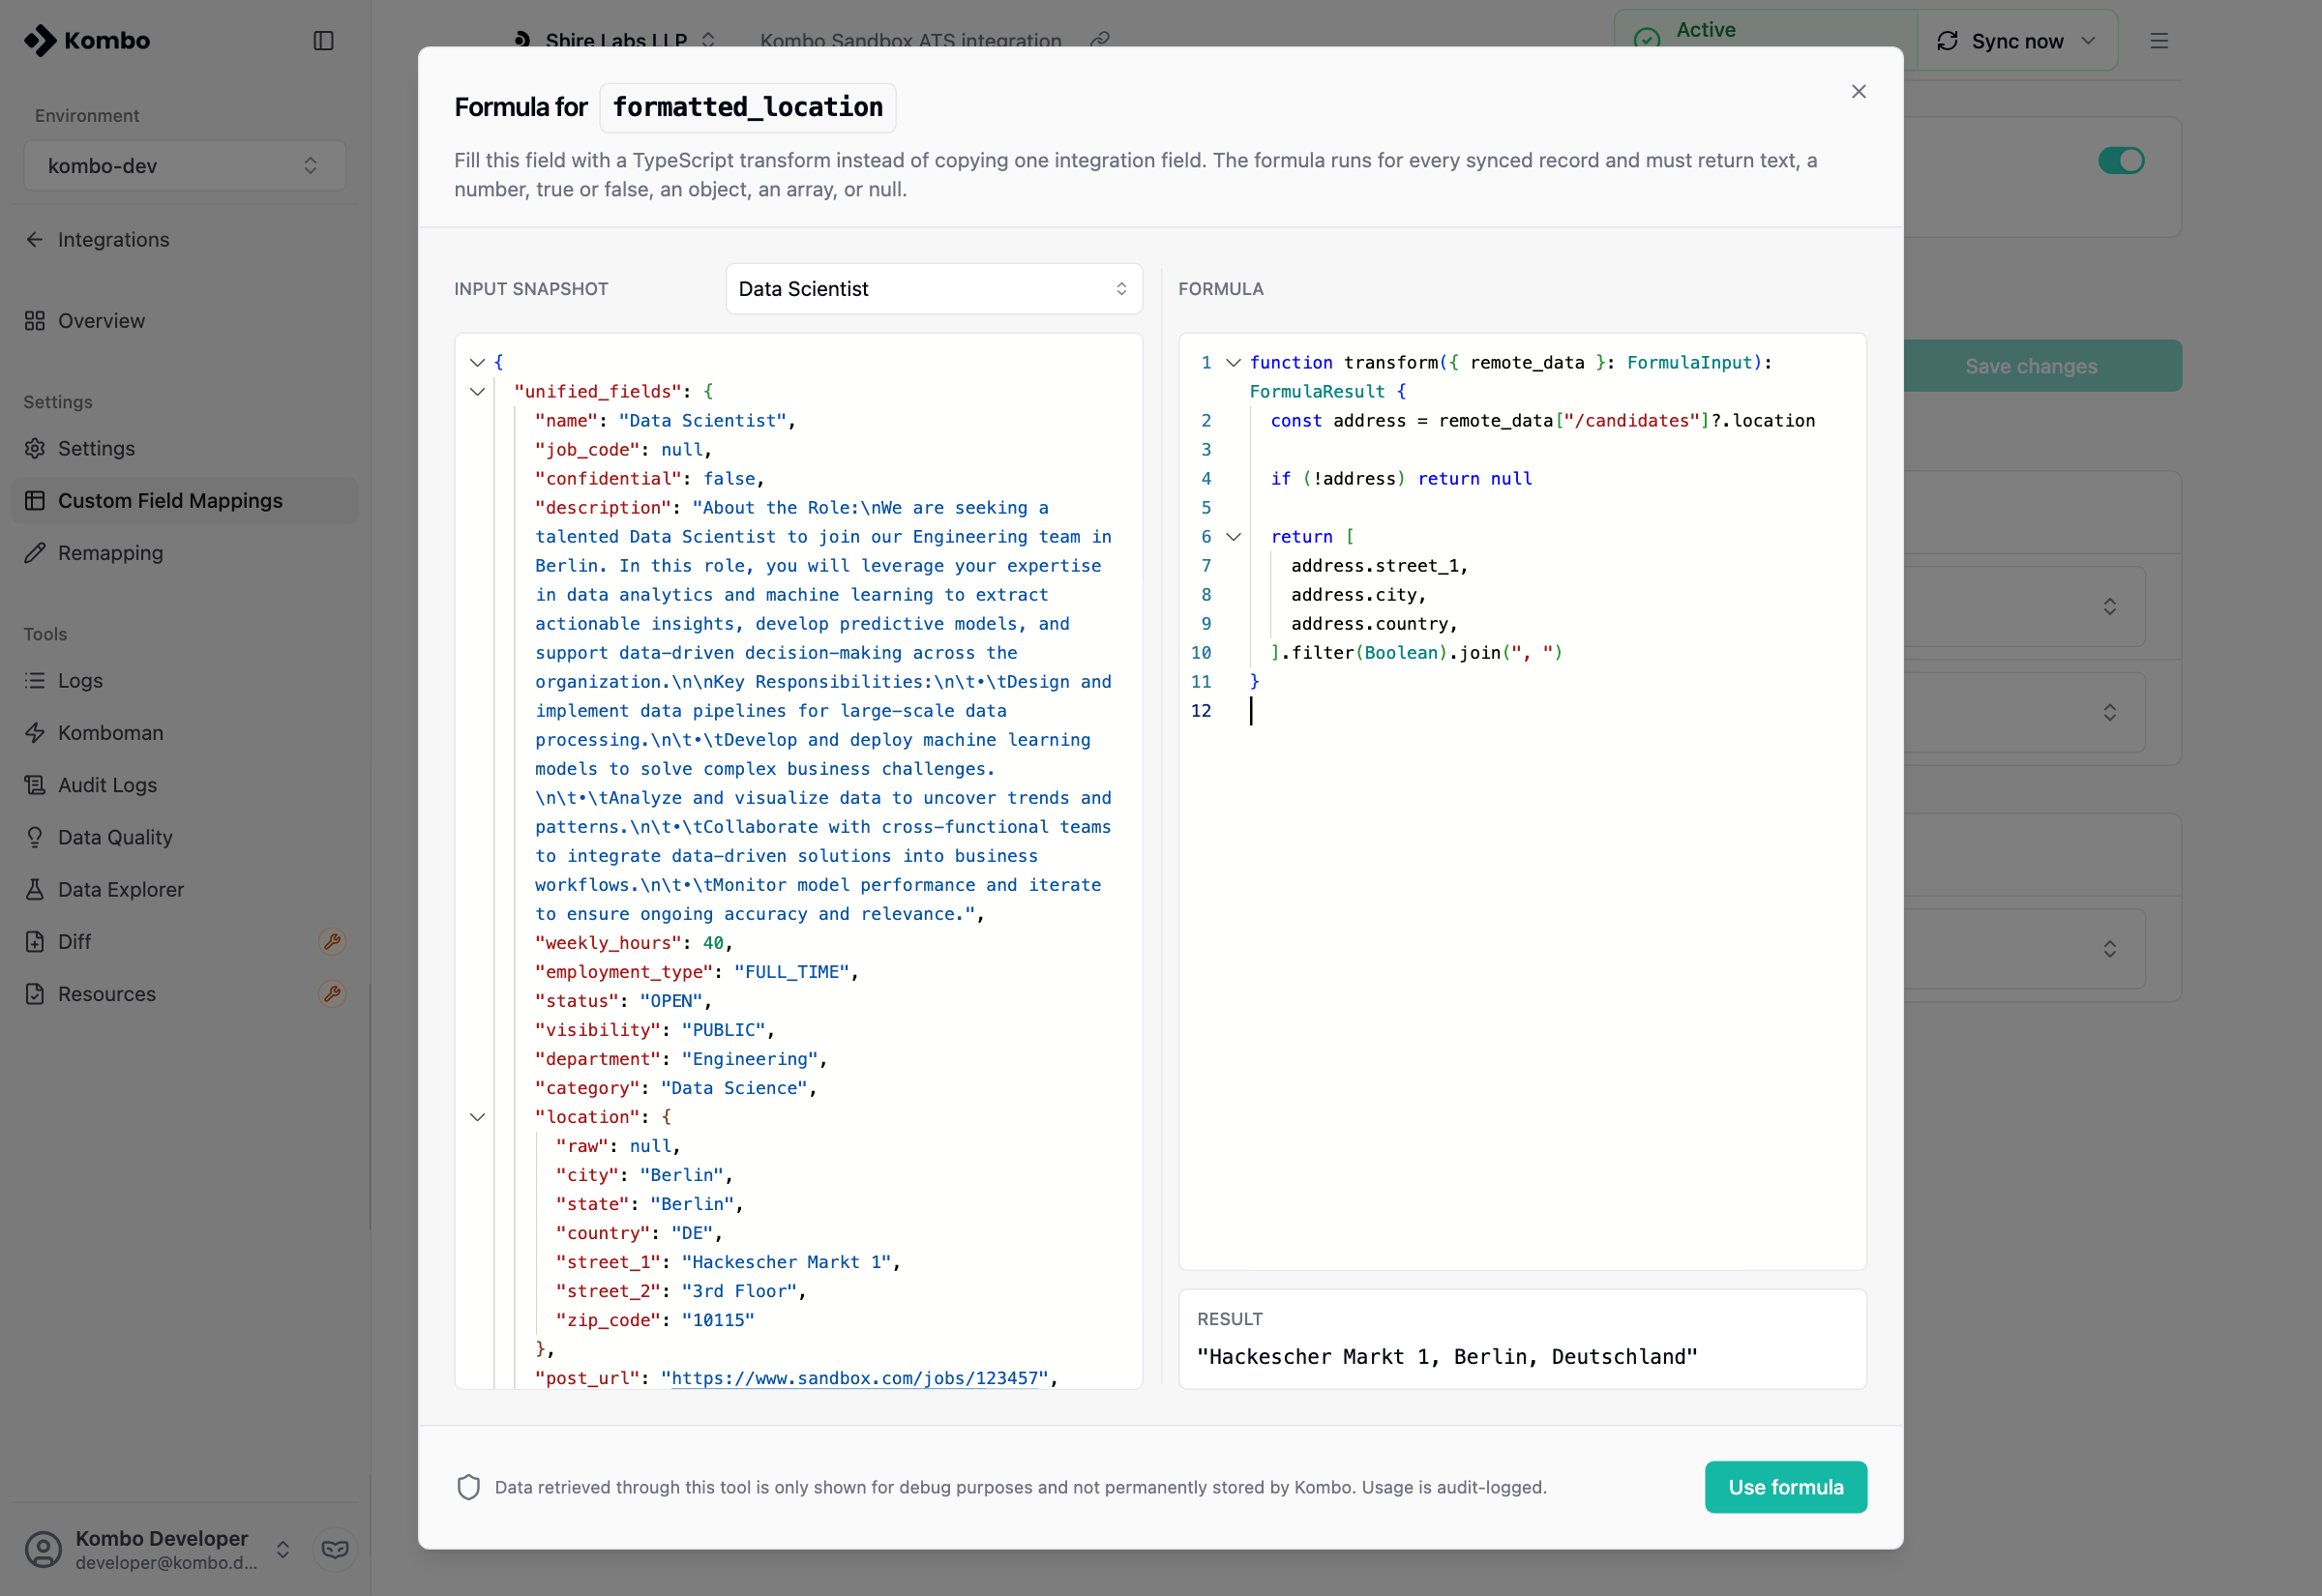Click the wrench badge next to Diff
The width and height of the screenshot is (2322, 1596).
coord(332,941)
